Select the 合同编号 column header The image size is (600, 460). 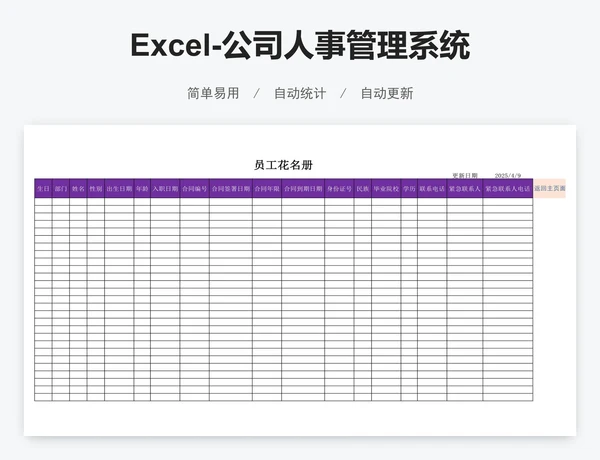(x=194, y=188)
